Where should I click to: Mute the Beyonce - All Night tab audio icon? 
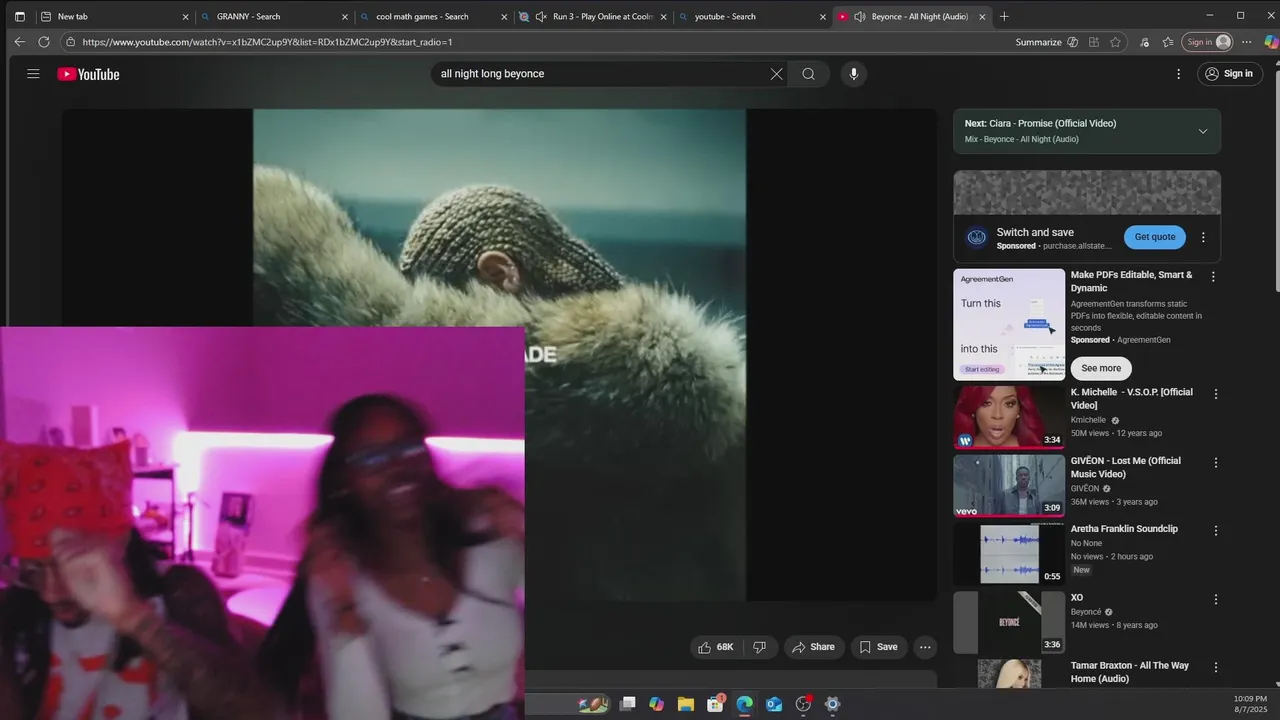coord(860,16)
